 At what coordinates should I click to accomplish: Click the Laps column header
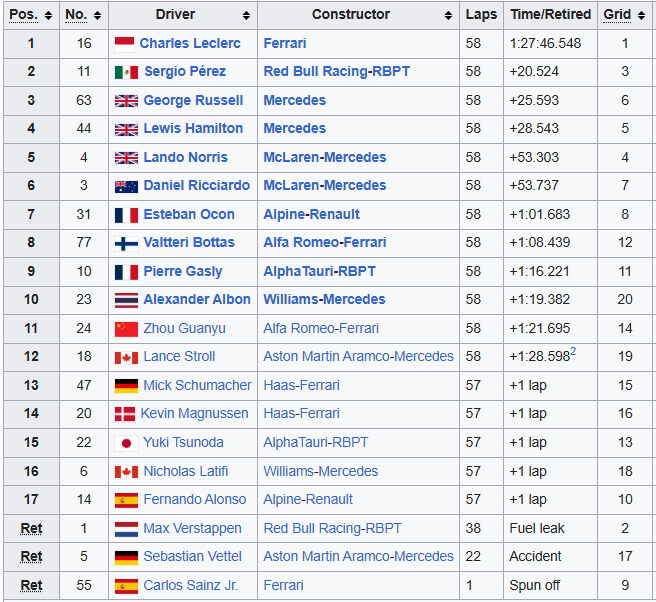tap(481, 15)
